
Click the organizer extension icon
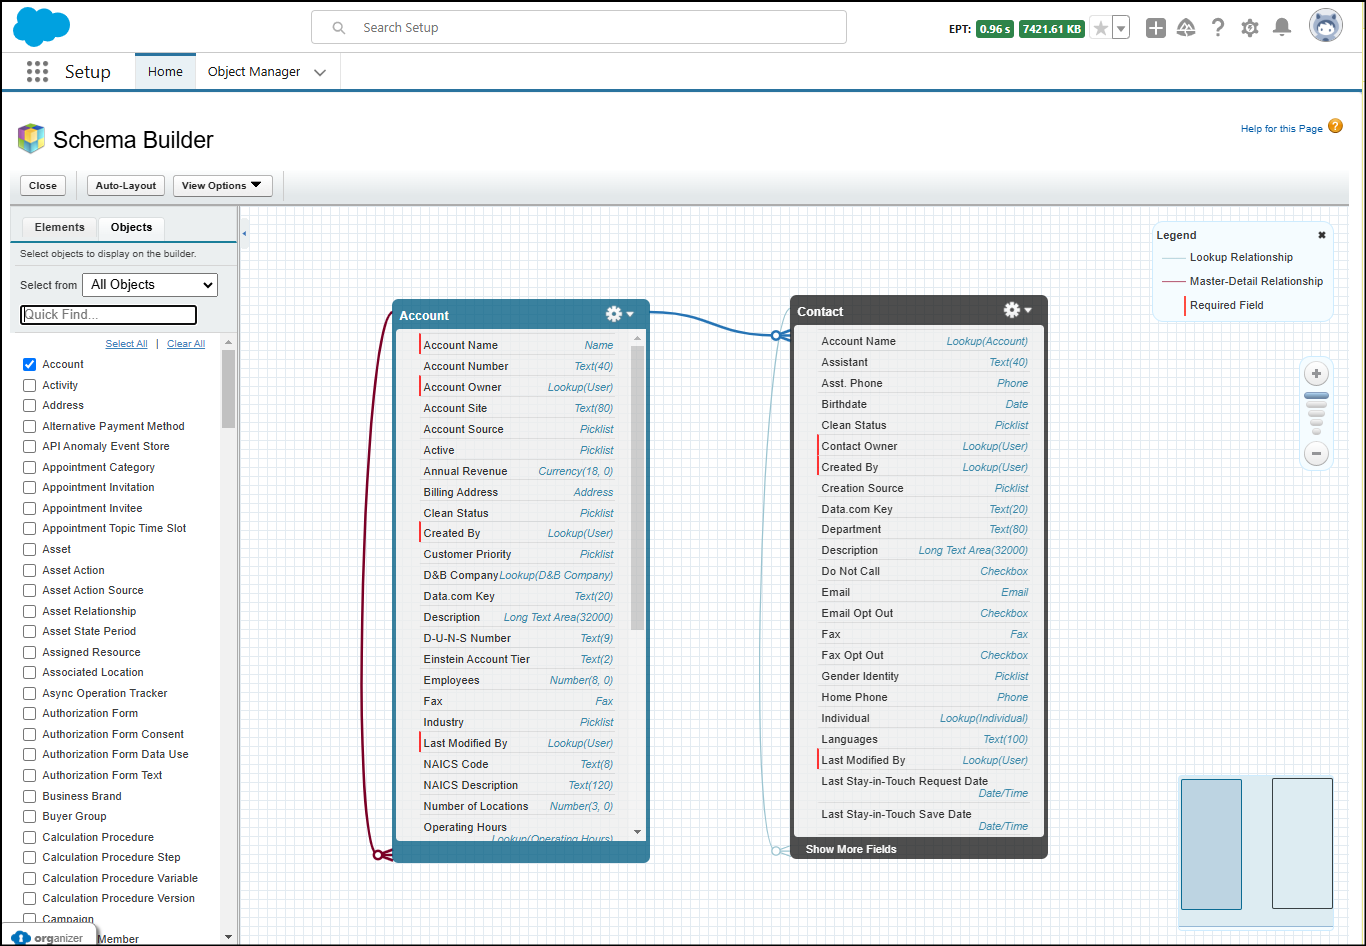coord(50,938)
